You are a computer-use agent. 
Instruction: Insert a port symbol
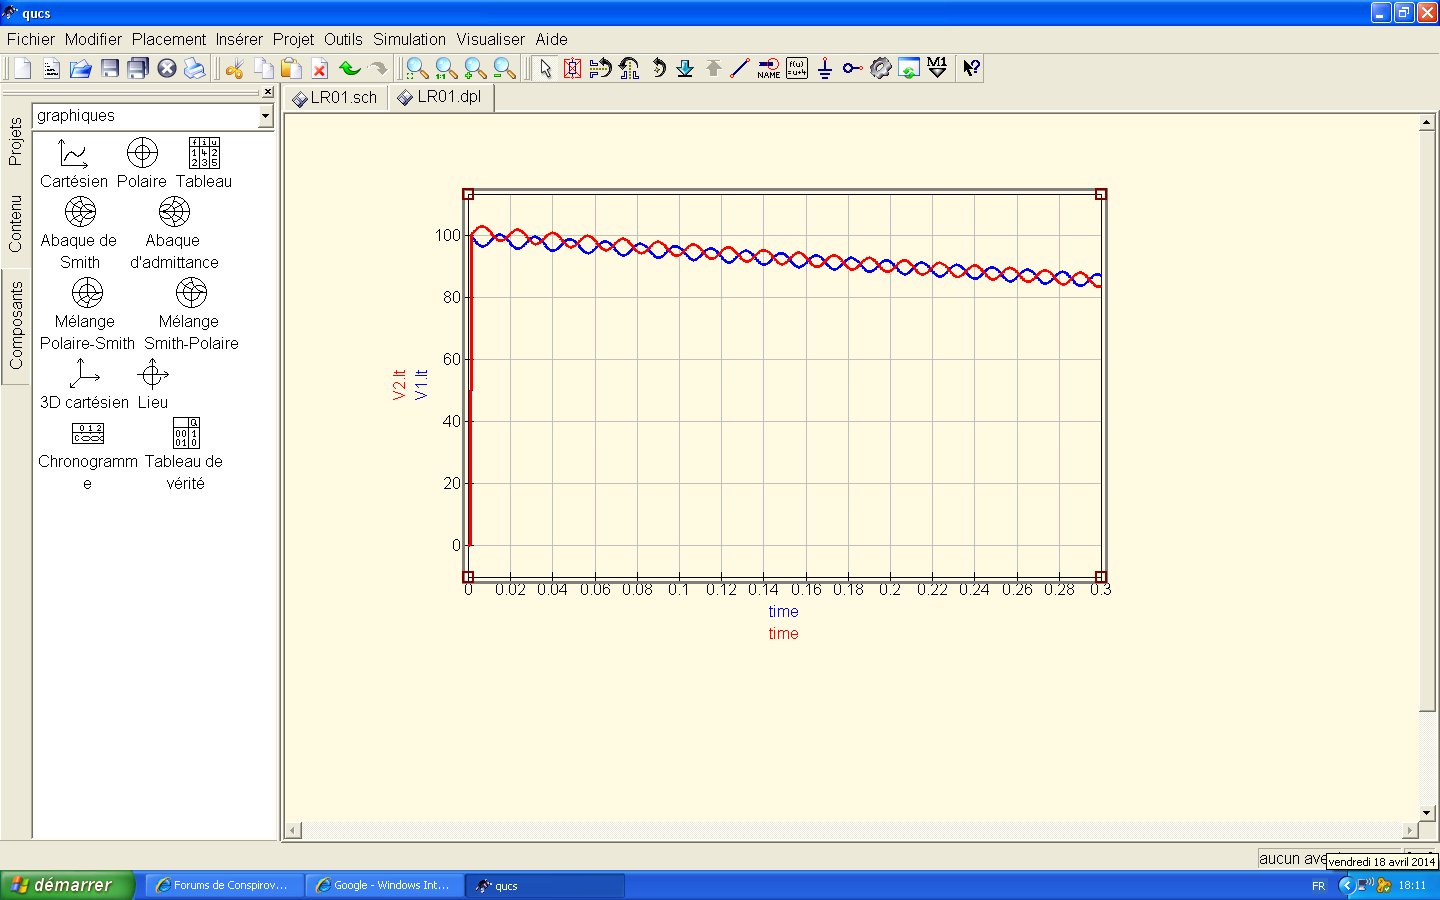click(852, 68)
